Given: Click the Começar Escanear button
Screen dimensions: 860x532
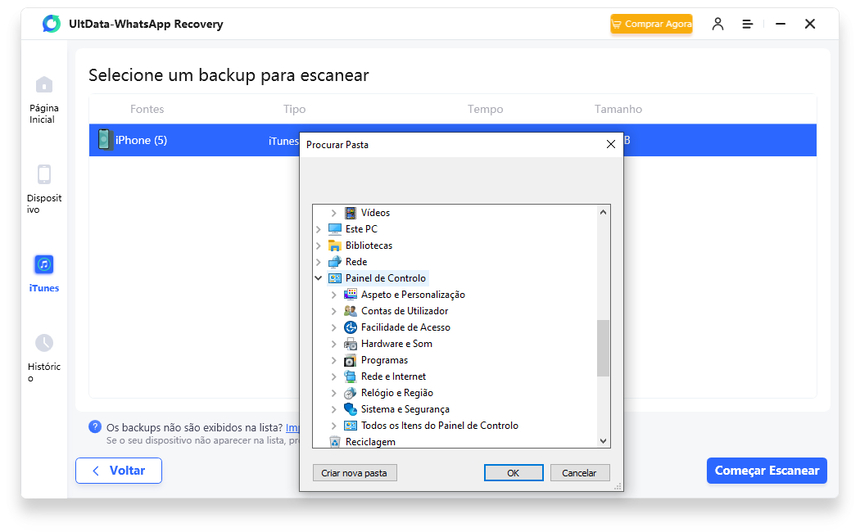Looking at the screenshot, I should pos(766,471).
